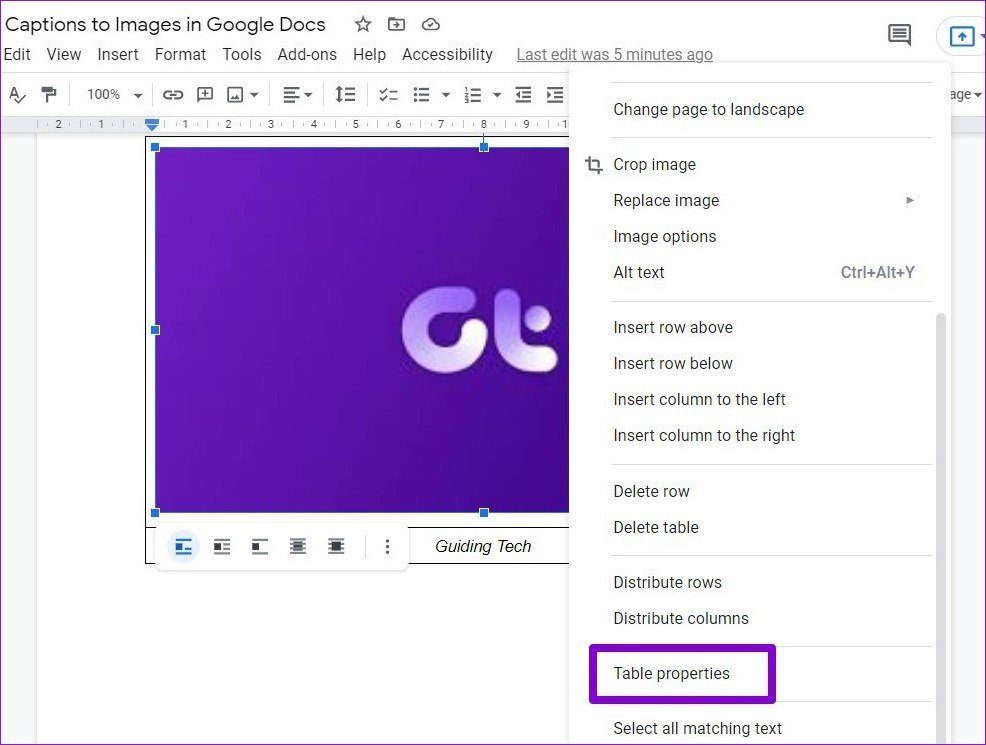Image resolution: width=986 pixels, height=745 pixels.
Task: Insert a checklist
Action: click(388, 95)
